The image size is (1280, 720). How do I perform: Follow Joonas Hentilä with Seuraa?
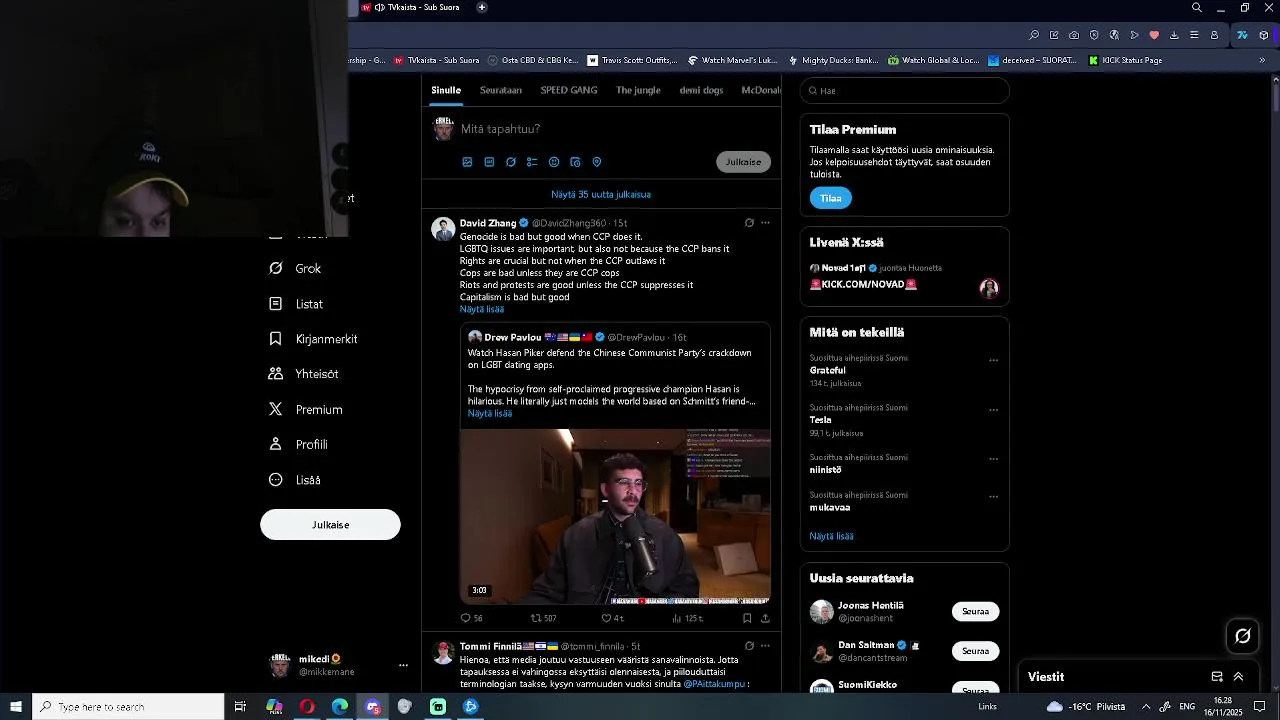(x=975, y=611)
